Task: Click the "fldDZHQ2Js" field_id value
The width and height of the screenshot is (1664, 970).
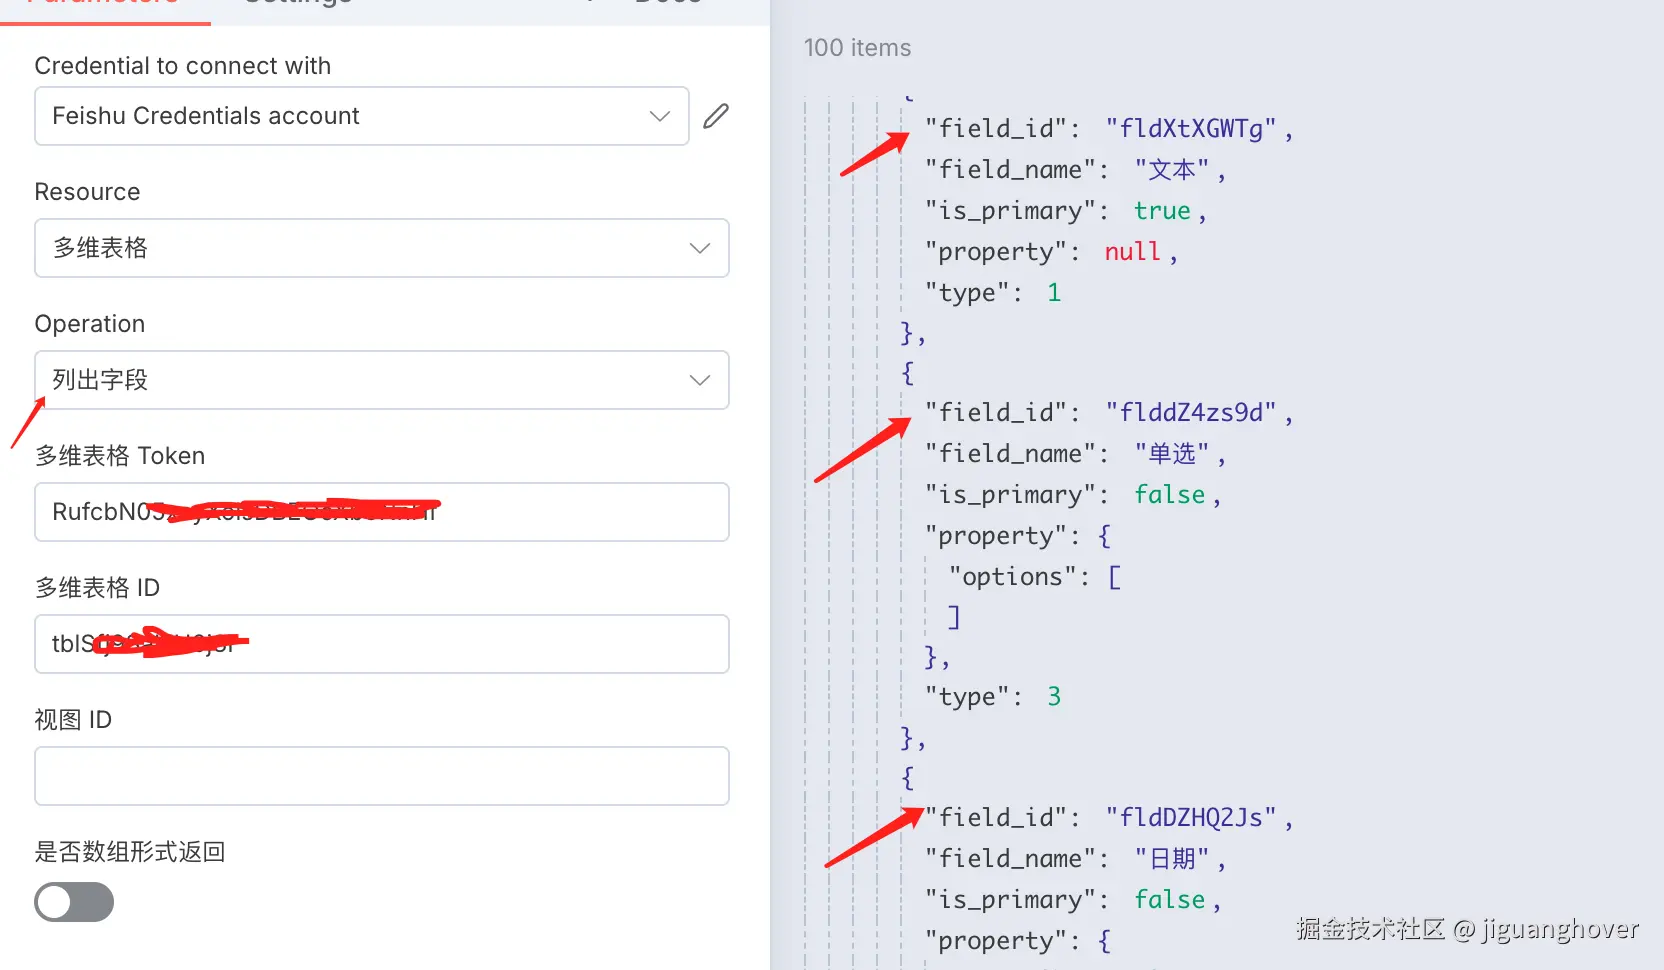Action: click(x=1190, y=818)
